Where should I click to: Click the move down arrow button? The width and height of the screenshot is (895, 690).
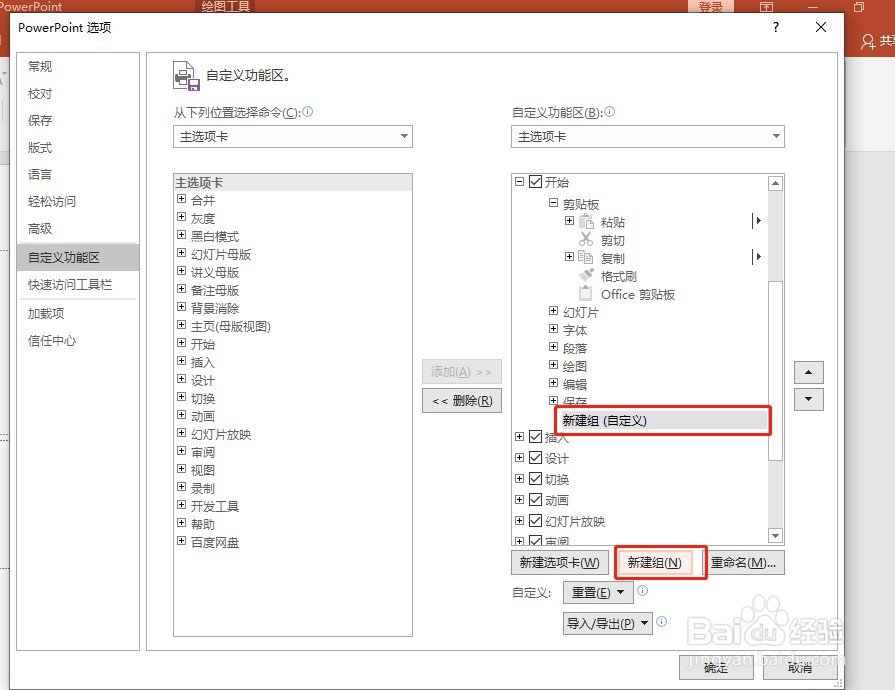808,400
